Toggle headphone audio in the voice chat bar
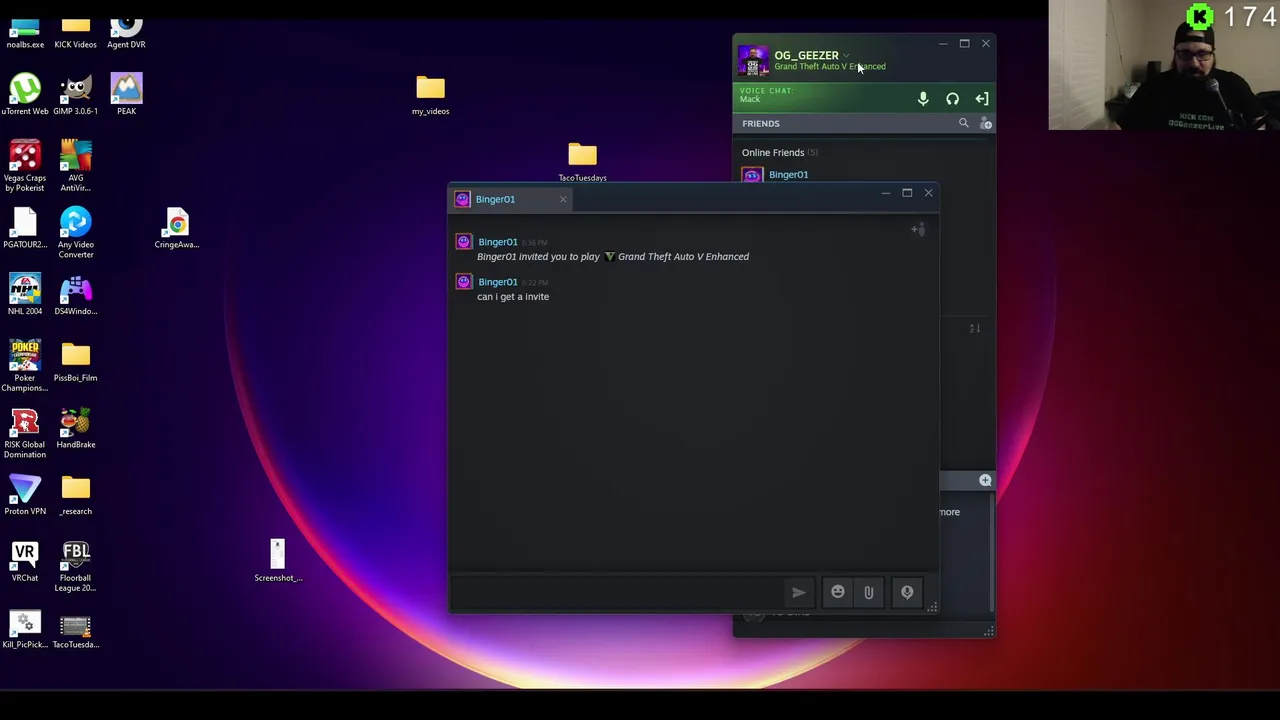The width and height of the screenshot is (1280, 720). 952,99
